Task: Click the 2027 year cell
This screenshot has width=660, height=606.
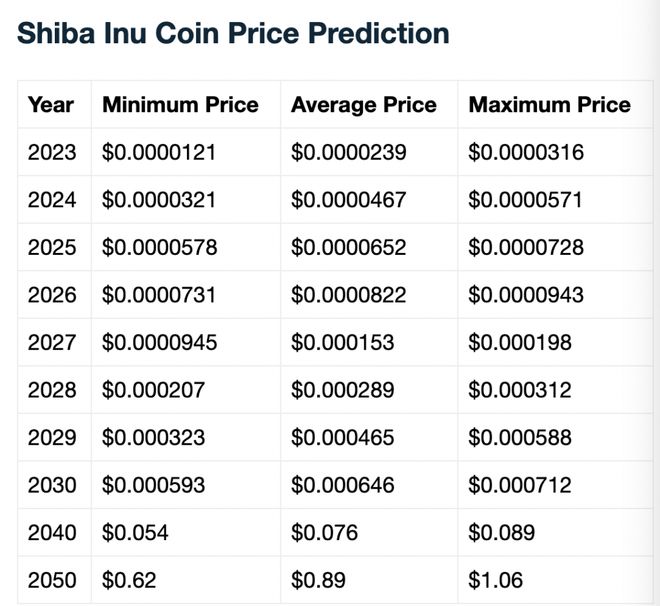Action: pos(52,342)
